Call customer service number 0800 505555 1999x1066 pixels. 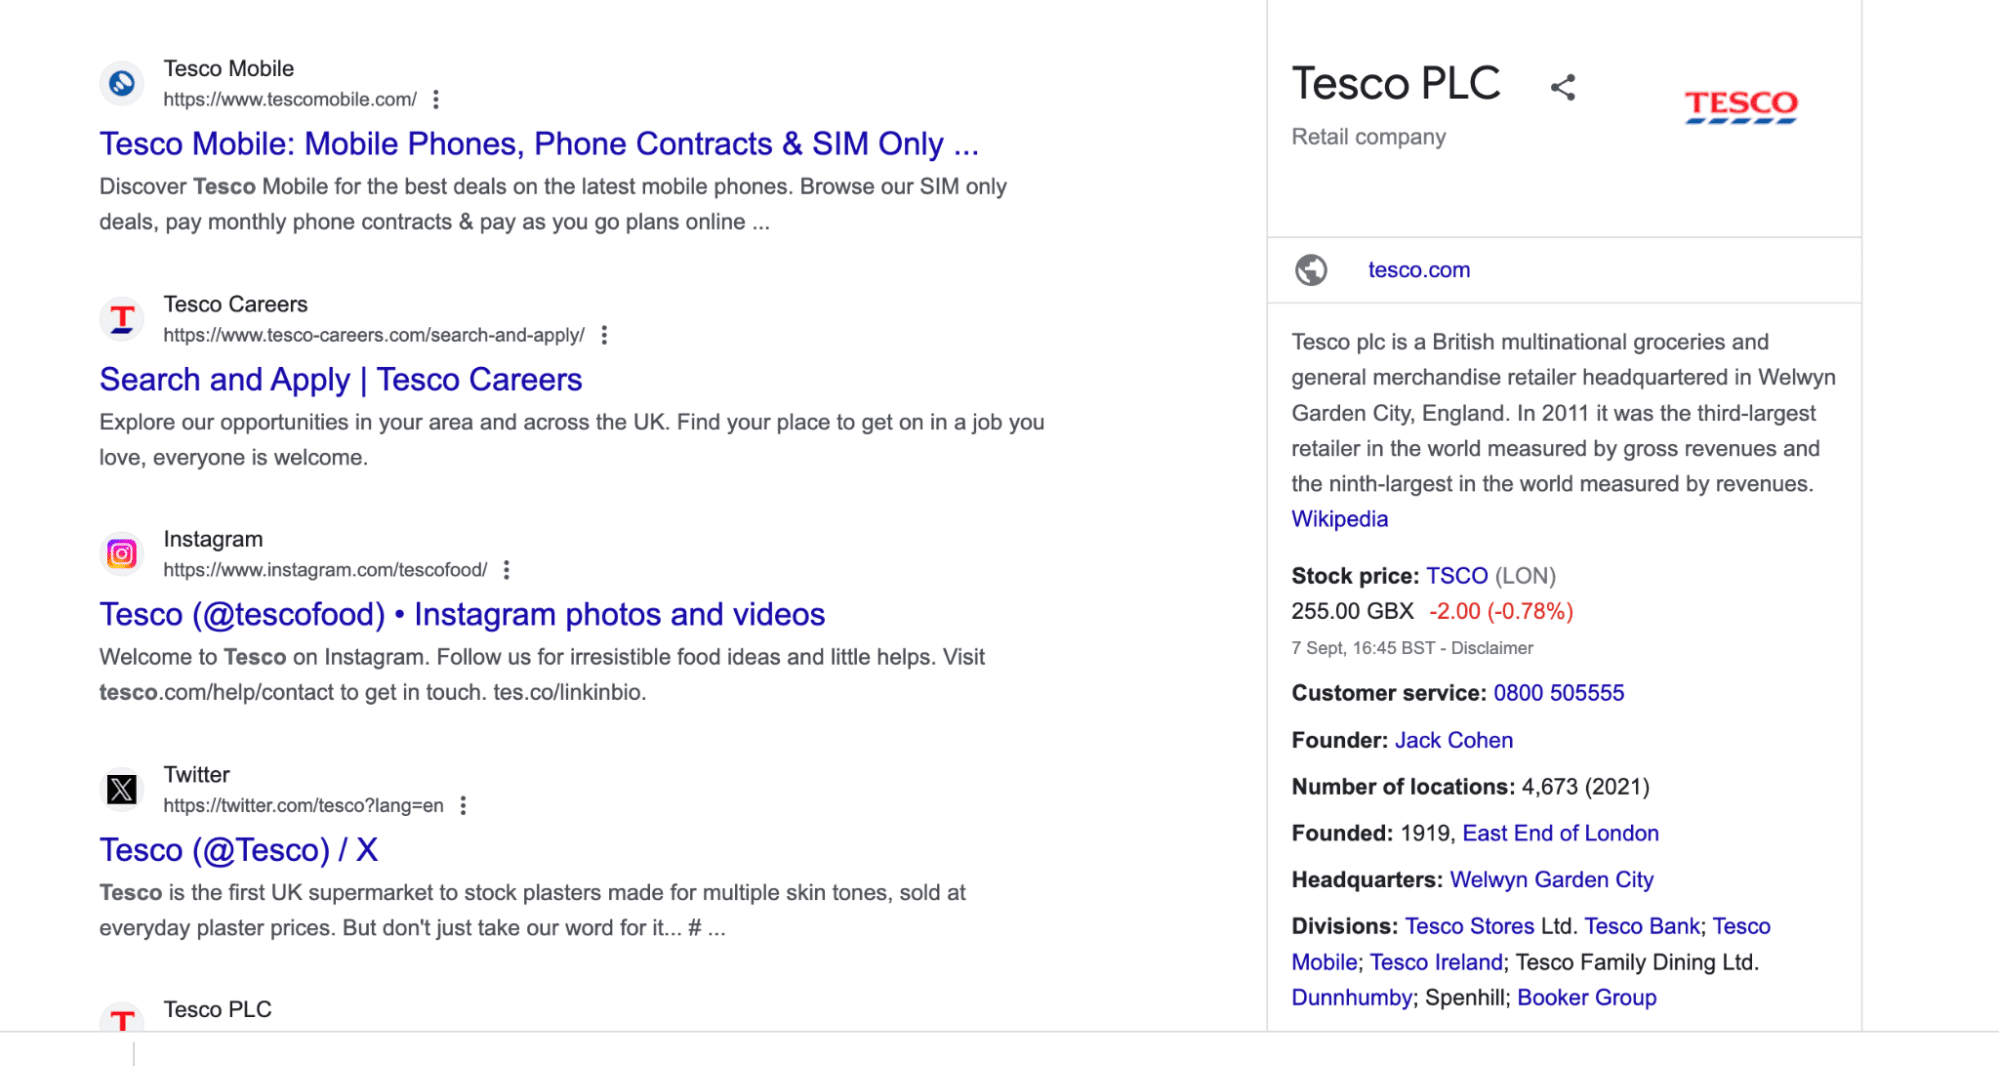click(1558, 693)
